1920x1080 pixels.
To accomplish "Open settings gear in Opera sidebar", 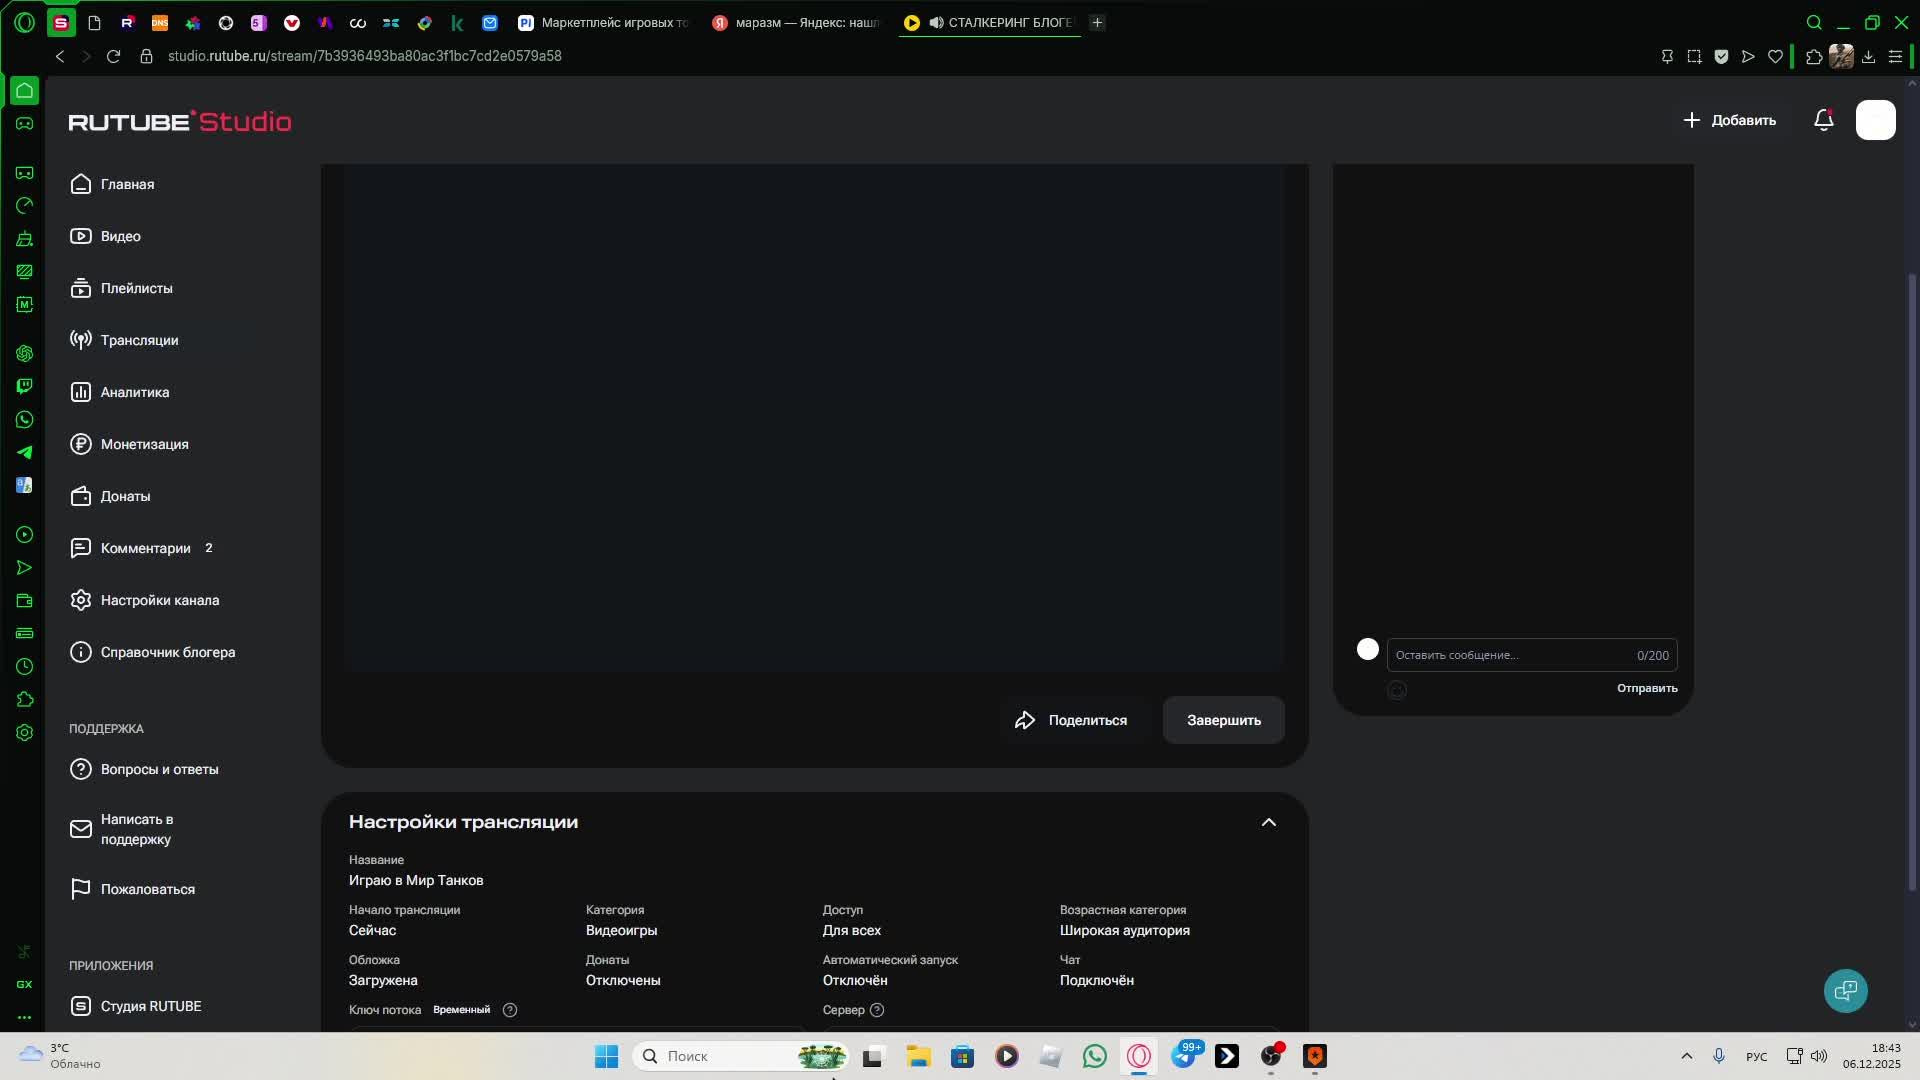I will (x=24, y=732).
